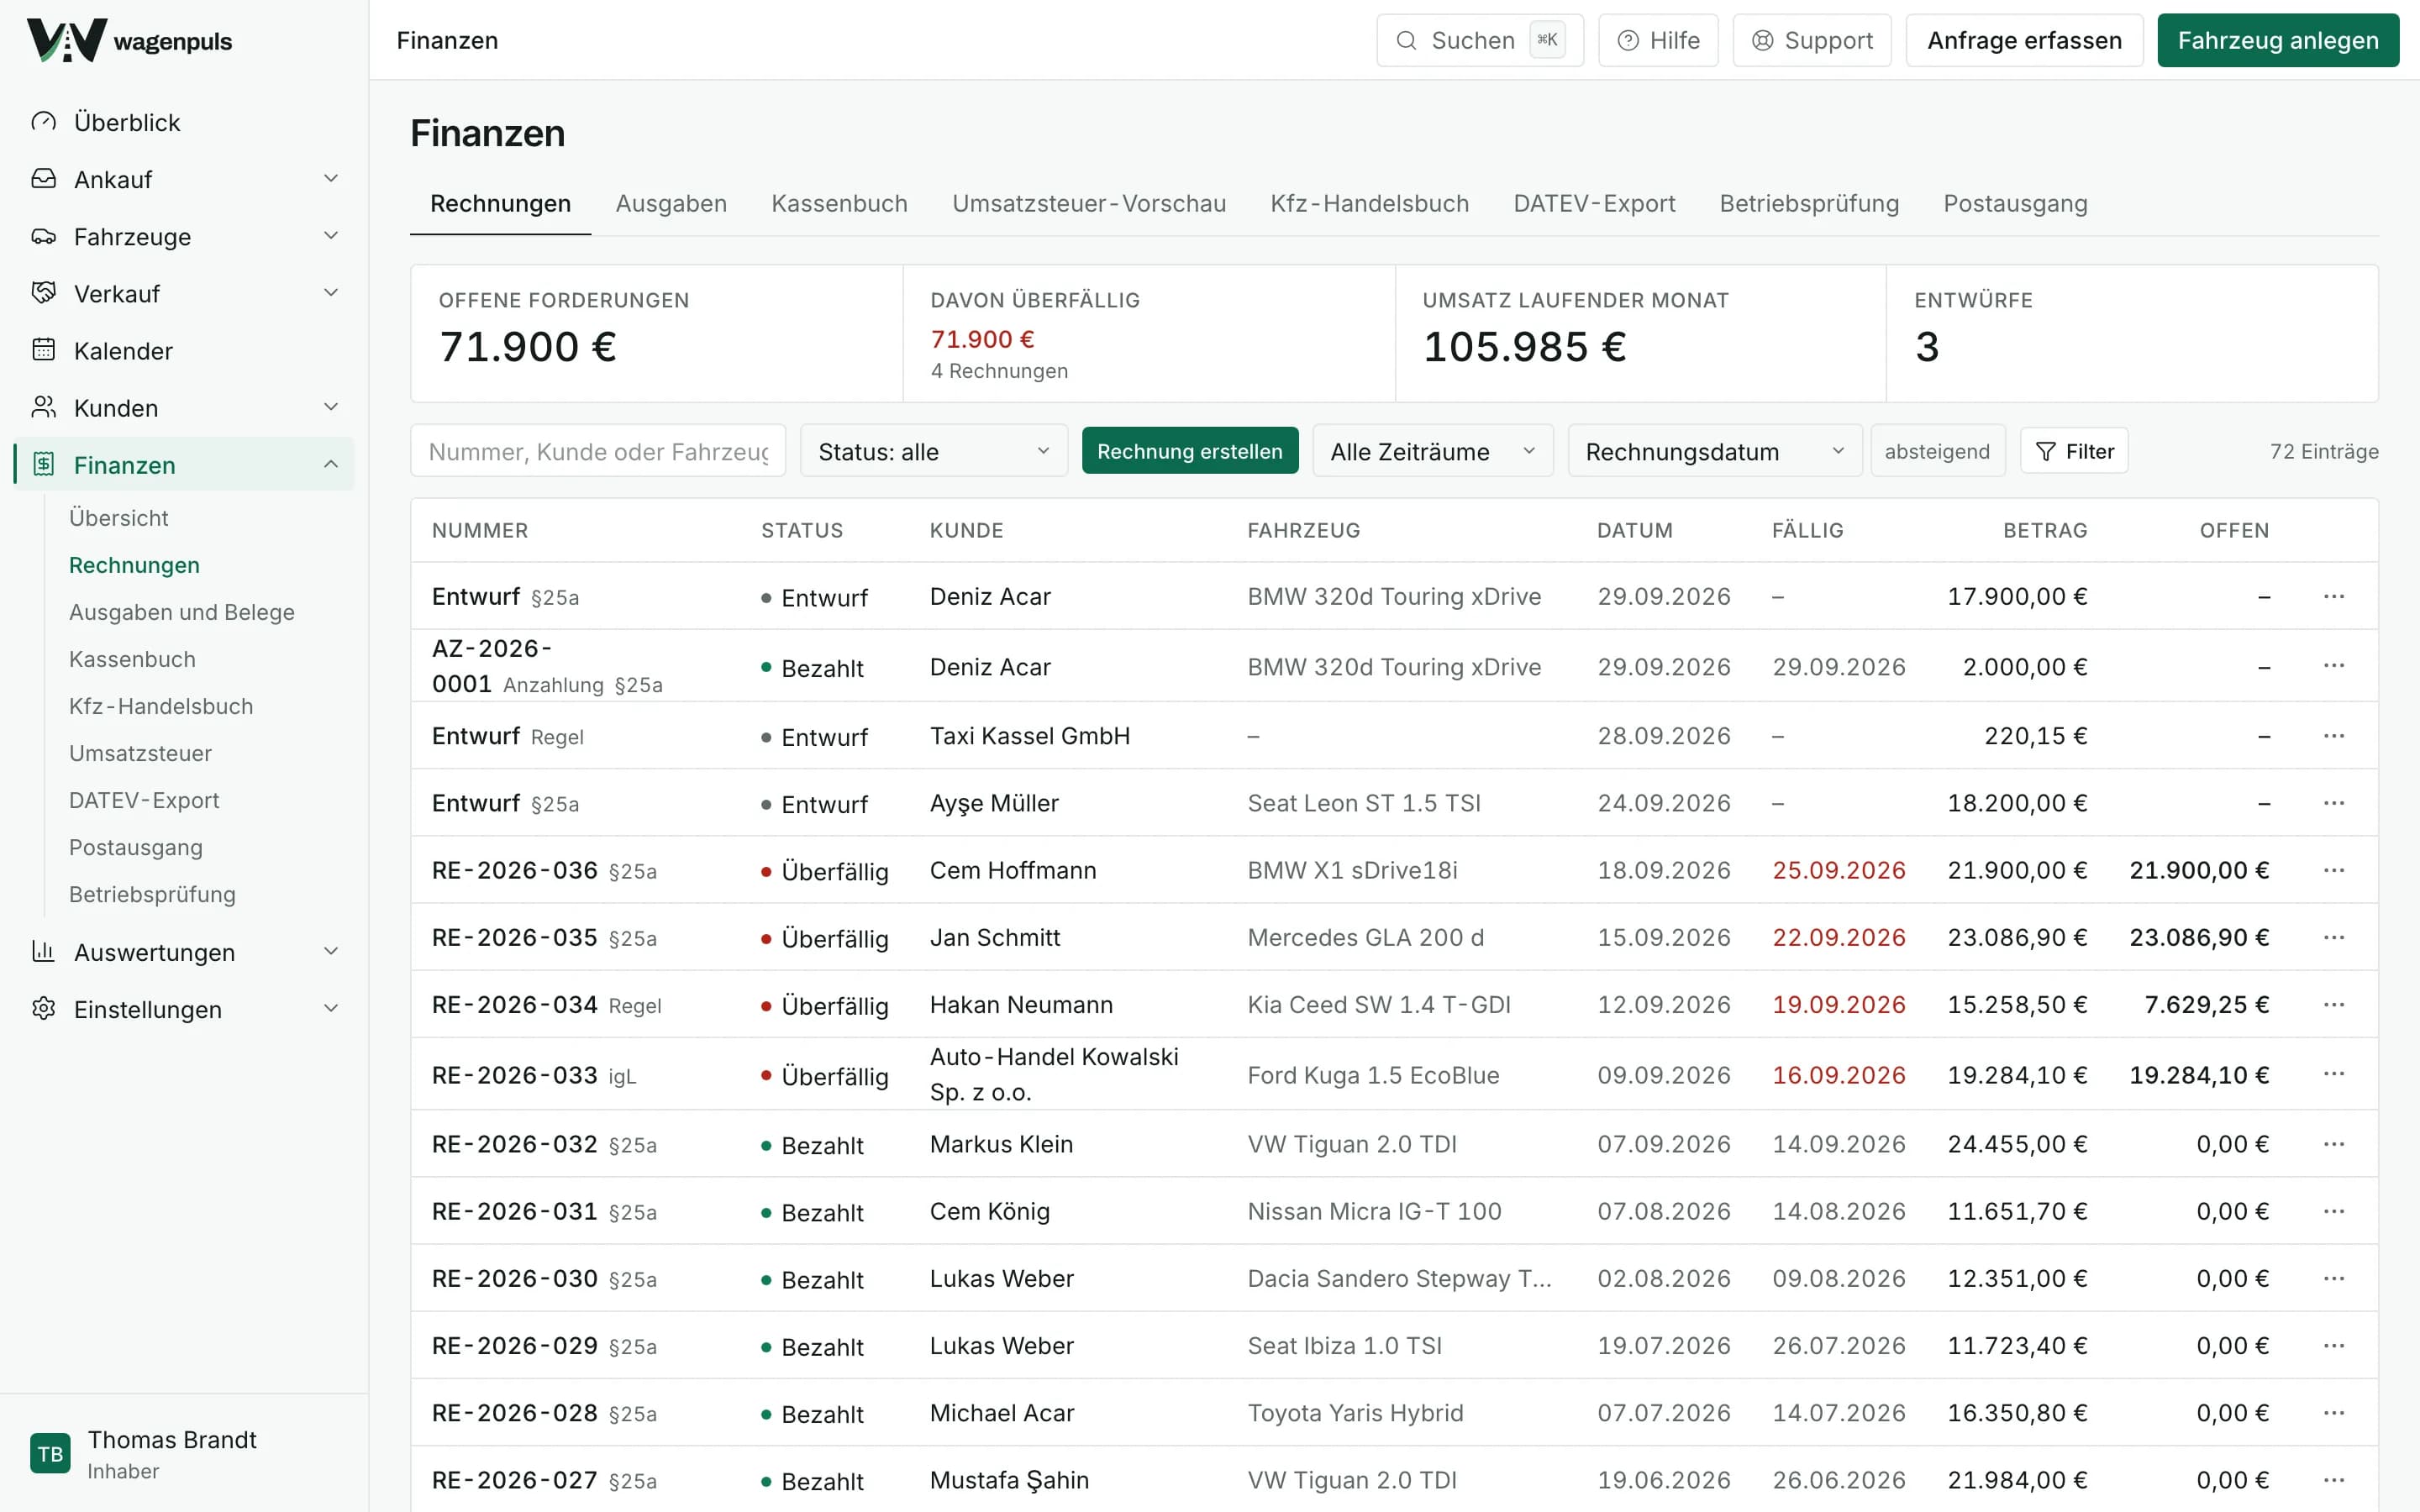
Task: Open row actions for RE-2026-036
Action: click(2334, 870)
